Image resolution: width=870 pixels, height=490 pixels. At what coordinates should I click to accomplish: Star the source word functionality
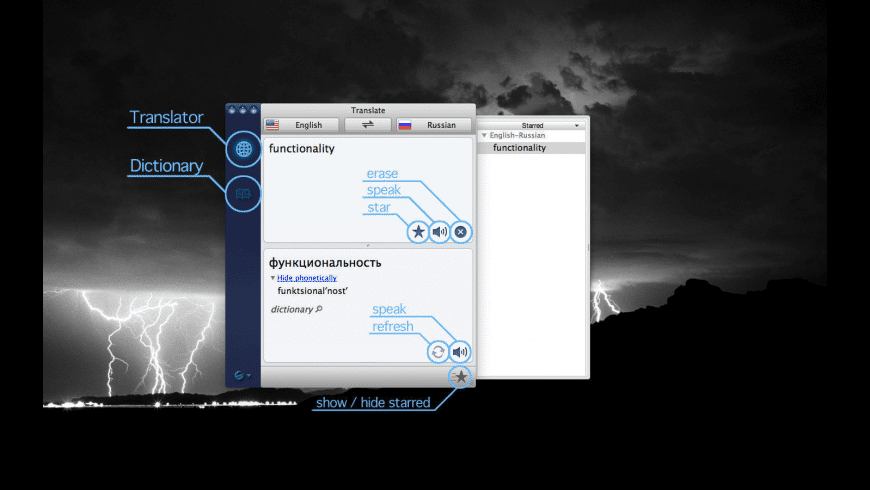tap(418, 232)
